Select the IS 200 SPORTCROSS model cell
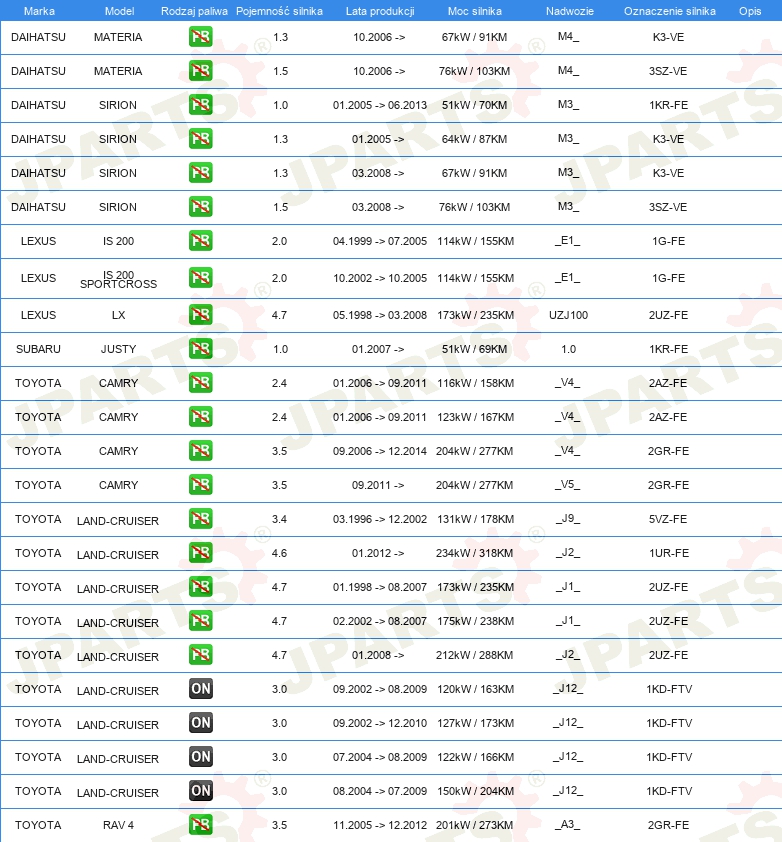The width and height of the screenshot is (782, 842). (118, 279)
